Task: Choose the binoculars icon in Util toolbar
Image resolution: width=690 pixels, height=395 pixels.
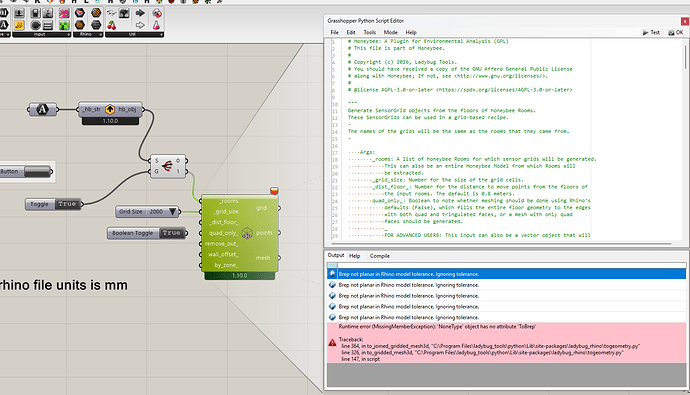Action: (x=112, y=13)
